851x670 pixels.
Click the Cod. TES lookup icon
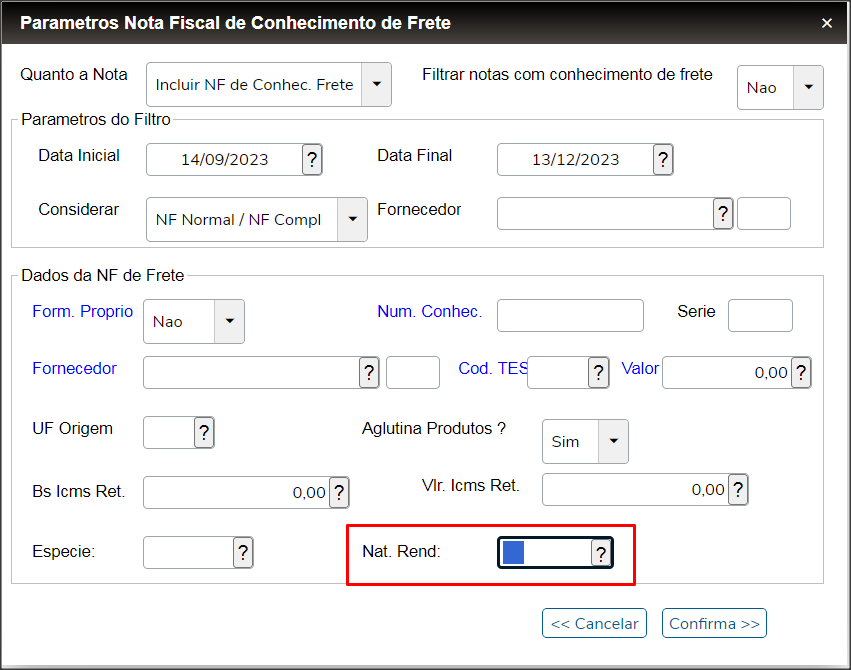pyautogui.click(x=599, y=373)
